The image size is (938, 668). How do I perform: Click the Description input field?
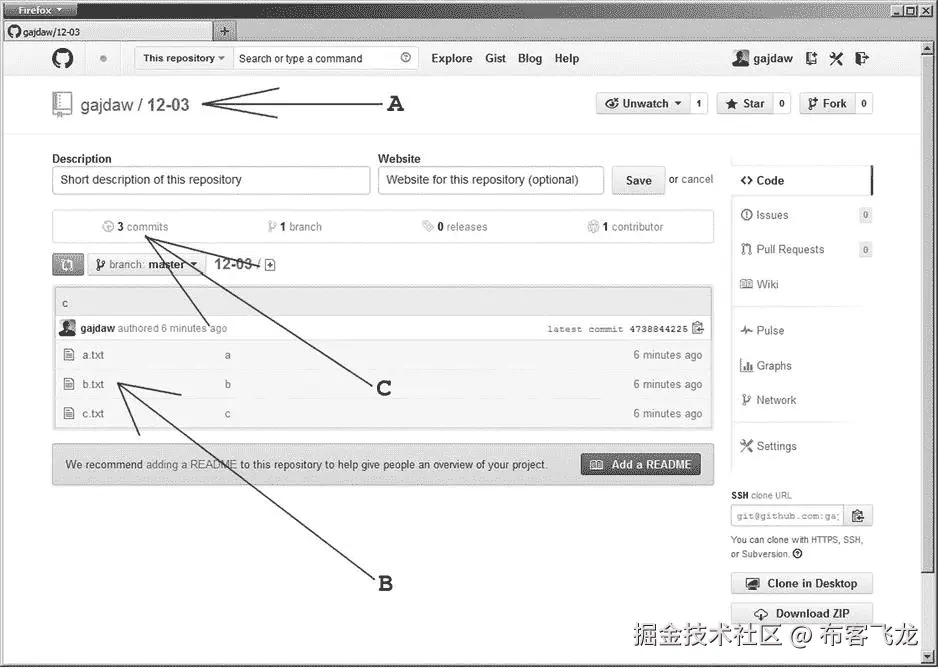click(211, 180)
